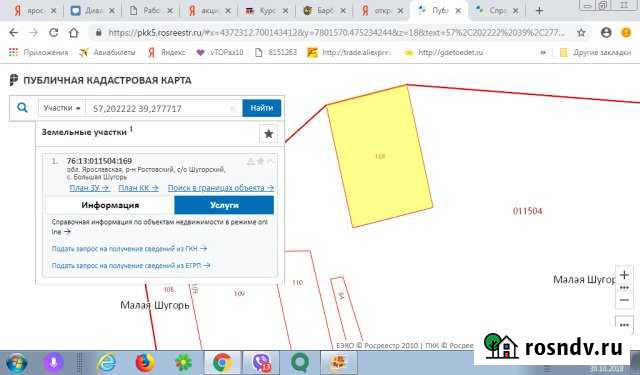Clear the search field with X
The height and width of the screenshot is (375, 640).
[232, 109]
